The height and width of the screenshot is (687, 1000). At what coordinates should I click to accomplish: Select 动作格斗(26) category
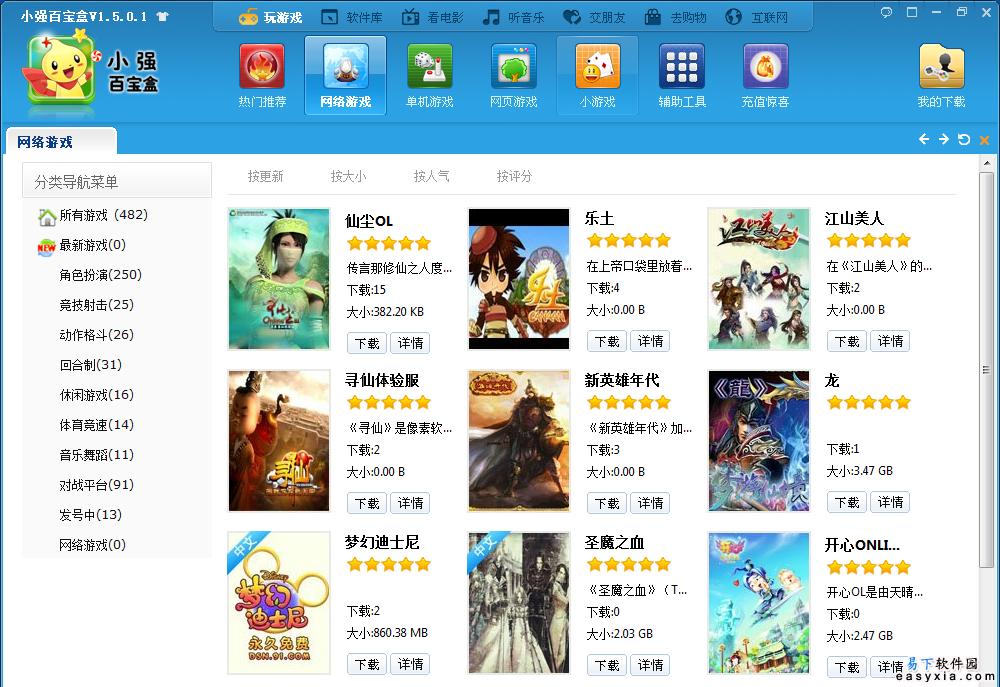(96, 335)
